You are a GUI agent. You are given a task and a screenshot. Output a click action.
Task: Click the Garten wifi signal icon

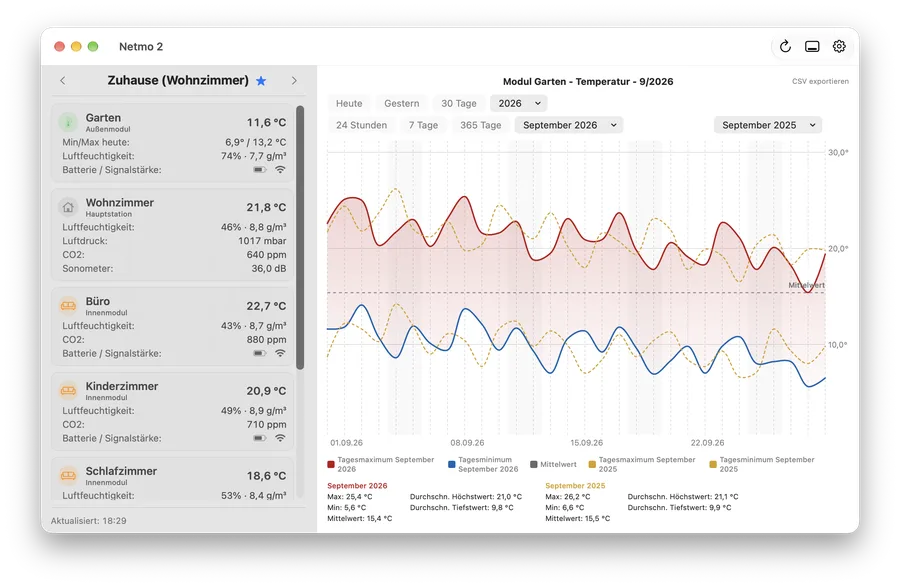click(x=280, y=170)
